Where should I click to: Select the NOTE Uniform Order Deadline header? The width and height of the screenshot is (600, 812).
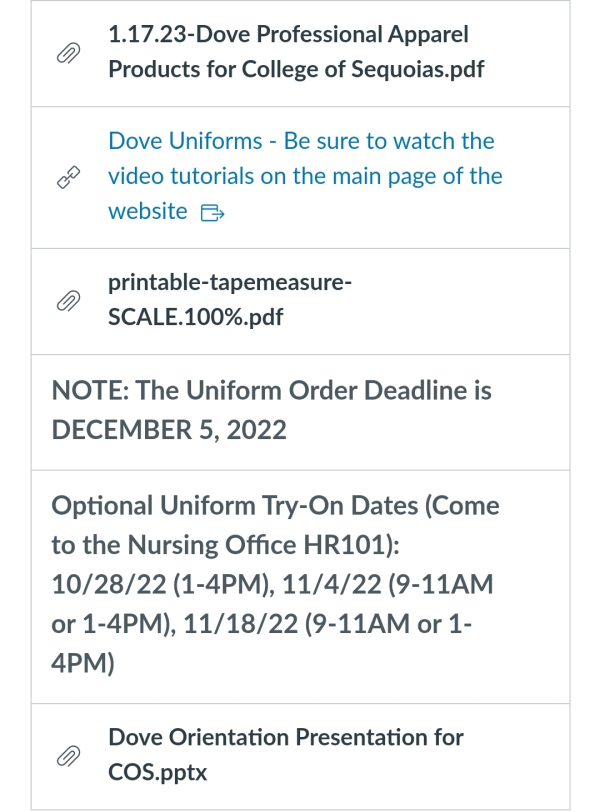coord(272,410)
